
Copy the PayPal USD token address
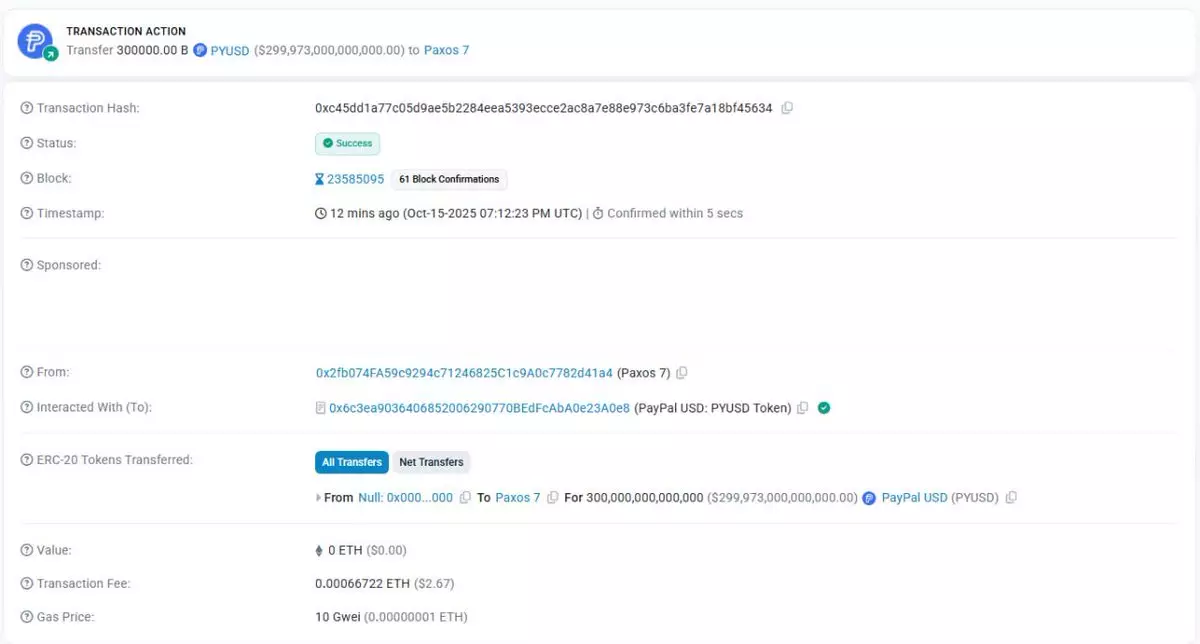pos(1011,497)
